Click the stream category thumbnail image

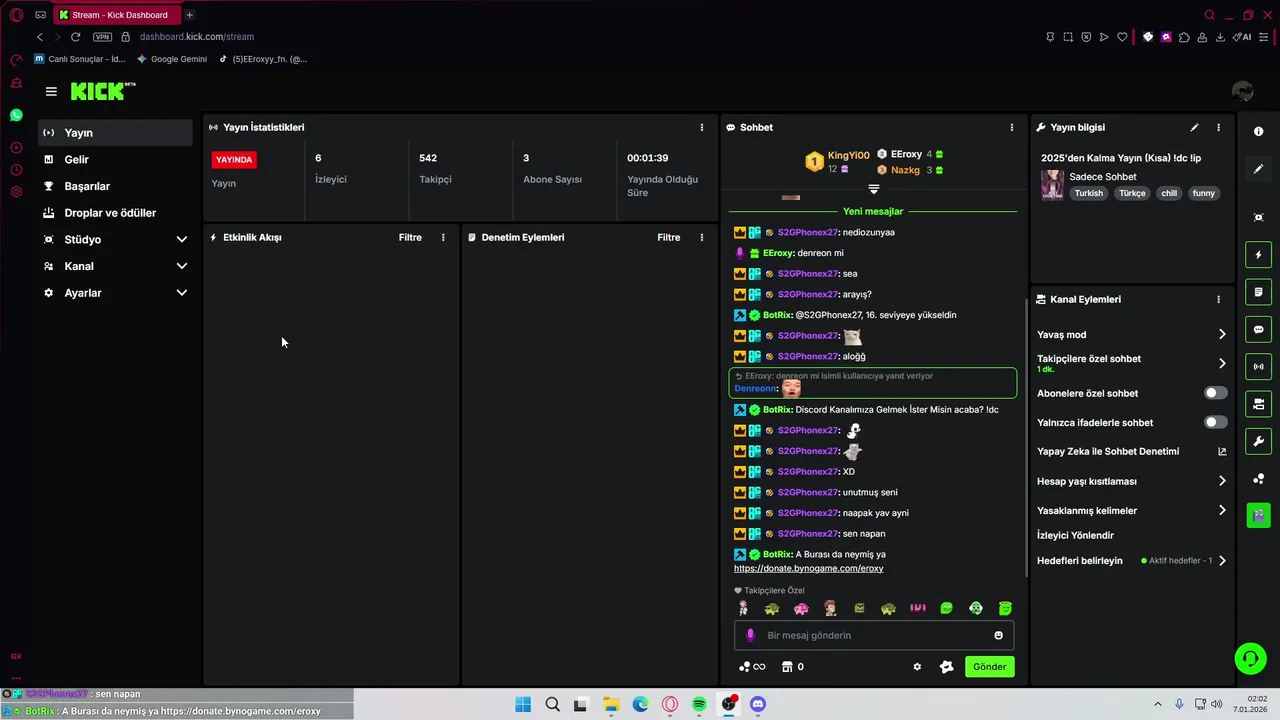click(1052, 185)
